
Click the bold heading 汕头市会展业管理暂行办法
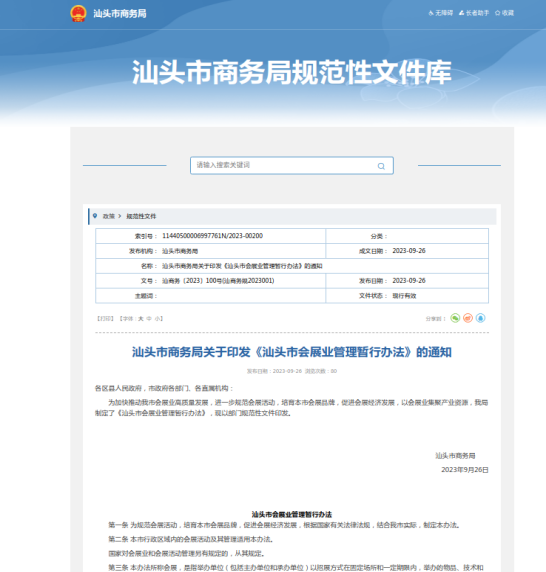coord(292,514)
